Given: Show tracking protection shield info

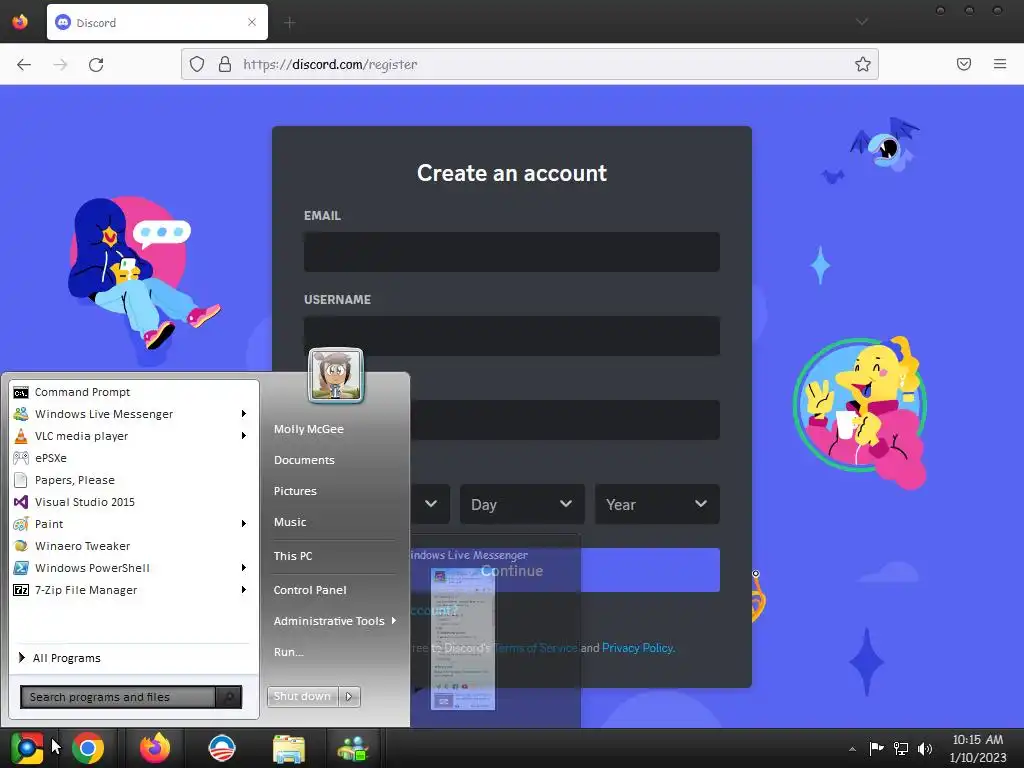Looking at the screenshot, I should coord(197,64).
